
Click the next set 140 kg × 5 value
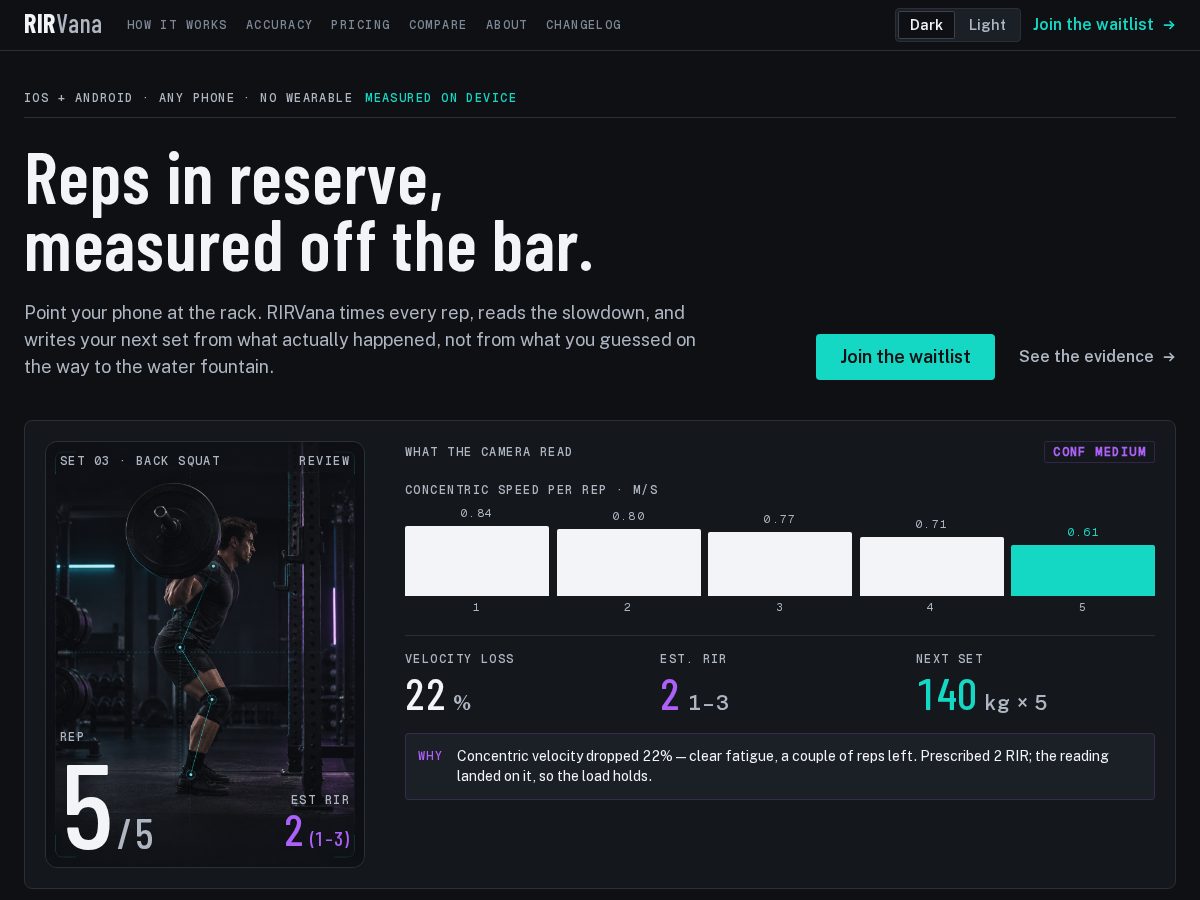982,696
